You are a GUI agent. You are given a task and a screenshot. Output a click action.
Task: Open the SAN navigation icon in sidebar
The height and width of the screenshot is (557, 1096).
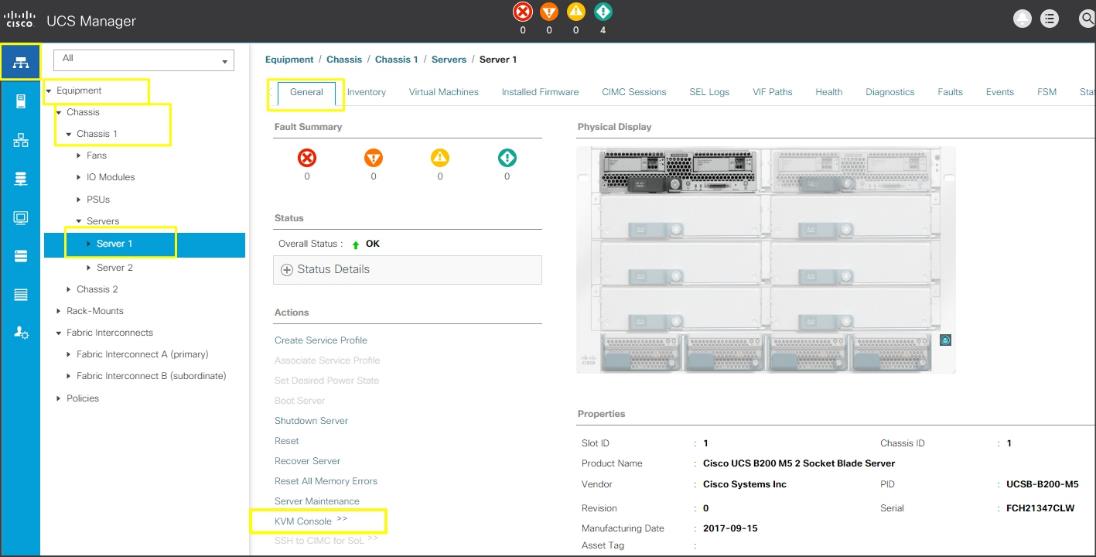pyautogui.click(x=20, y=179)
